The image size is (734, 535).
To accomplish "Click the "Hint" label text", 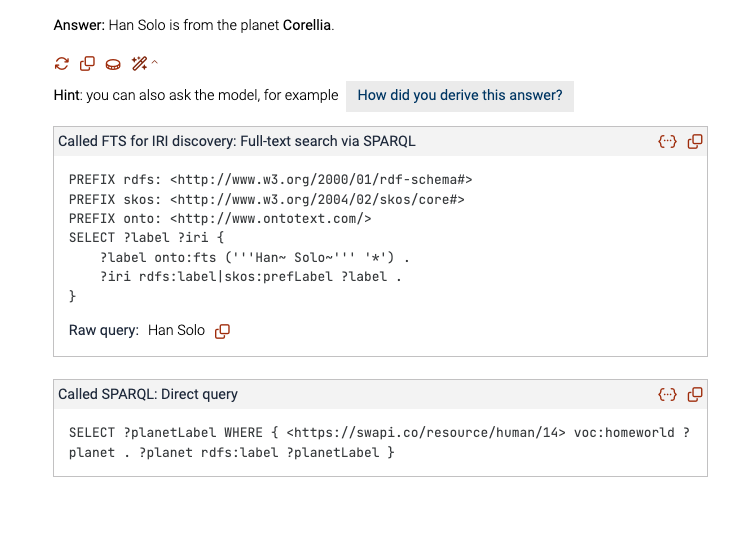I will tap(67, 95).
